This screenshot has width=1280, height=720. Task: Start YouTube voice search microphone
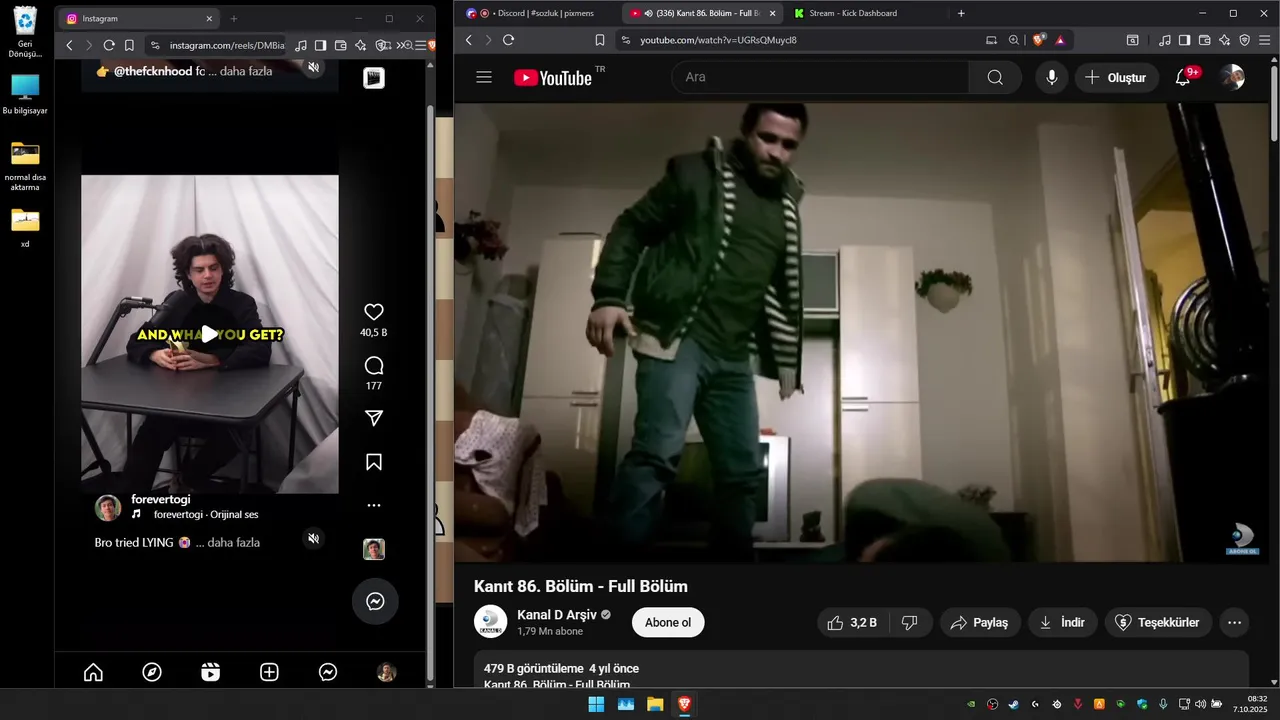click(x=1051, y=77)
